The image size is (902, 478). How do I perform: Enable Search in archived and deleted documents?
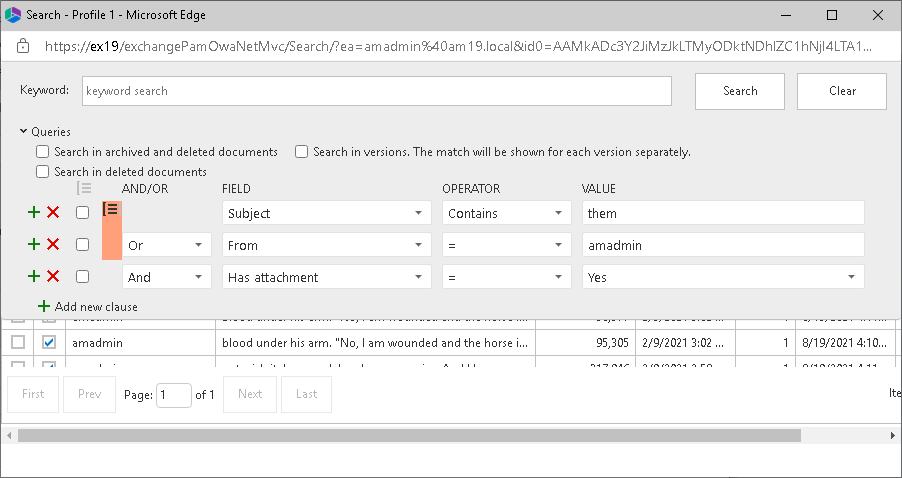(x=43, y=152)
